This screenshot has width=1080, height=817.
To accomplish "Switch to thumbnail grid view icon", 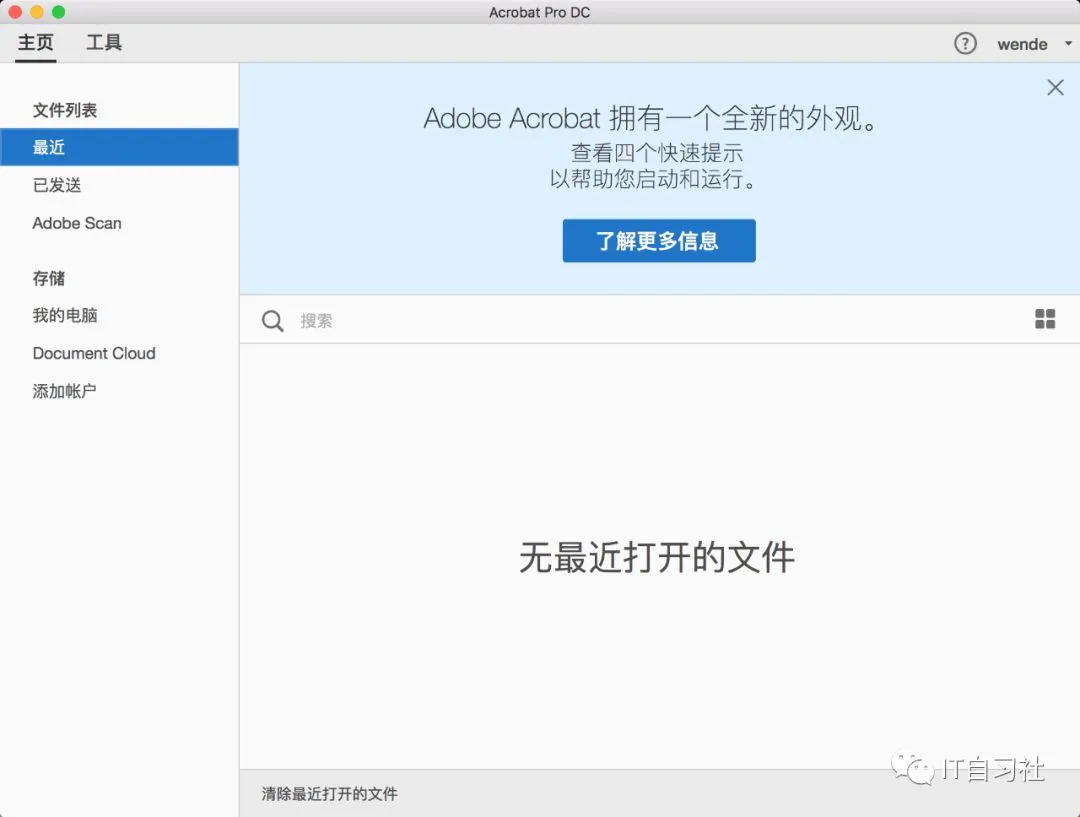I will coord(1045,319).
